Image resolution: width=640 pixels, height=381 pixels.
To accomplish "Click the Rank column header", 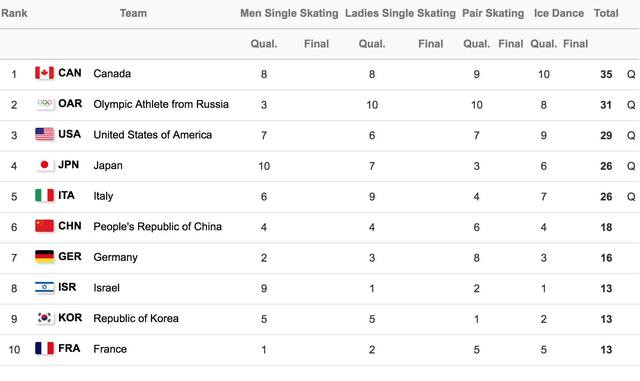I will 14,13.
